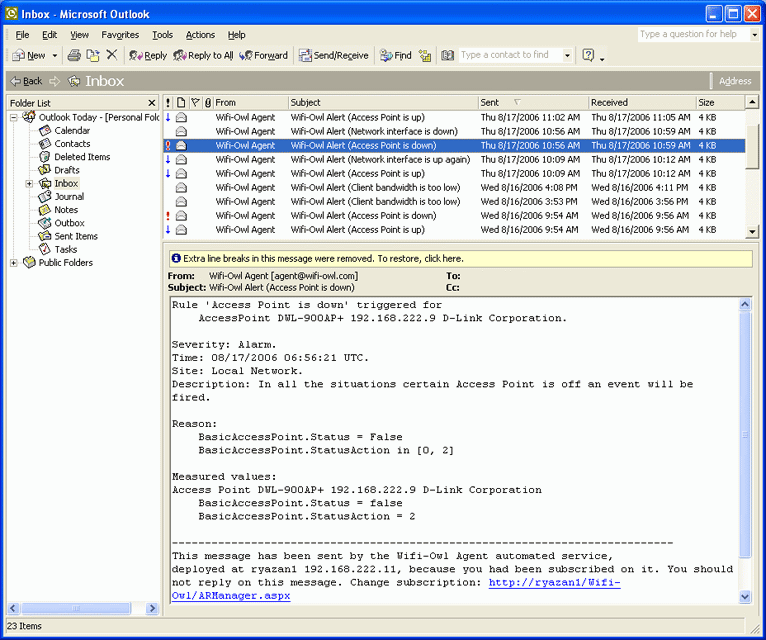Click reading pane scroll down button
This screenshot has height=640, width=766.
(745, 596)
